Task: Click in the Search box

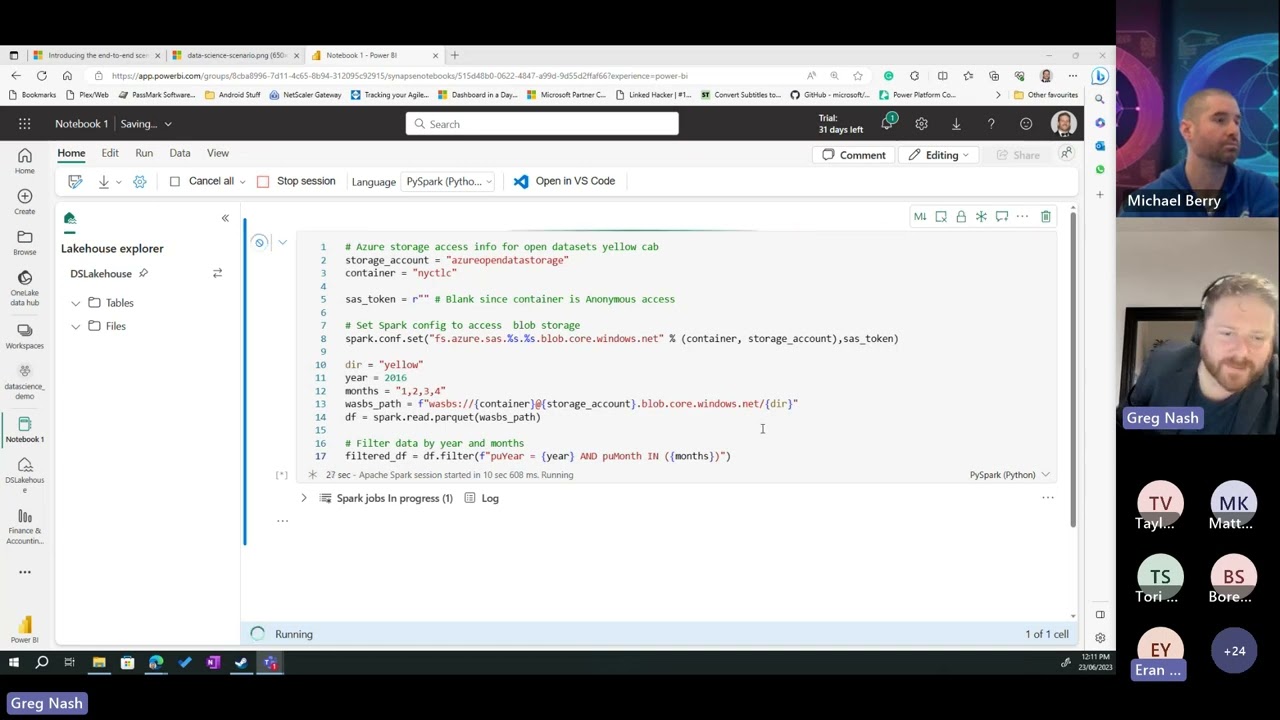Action: (542, 124)
